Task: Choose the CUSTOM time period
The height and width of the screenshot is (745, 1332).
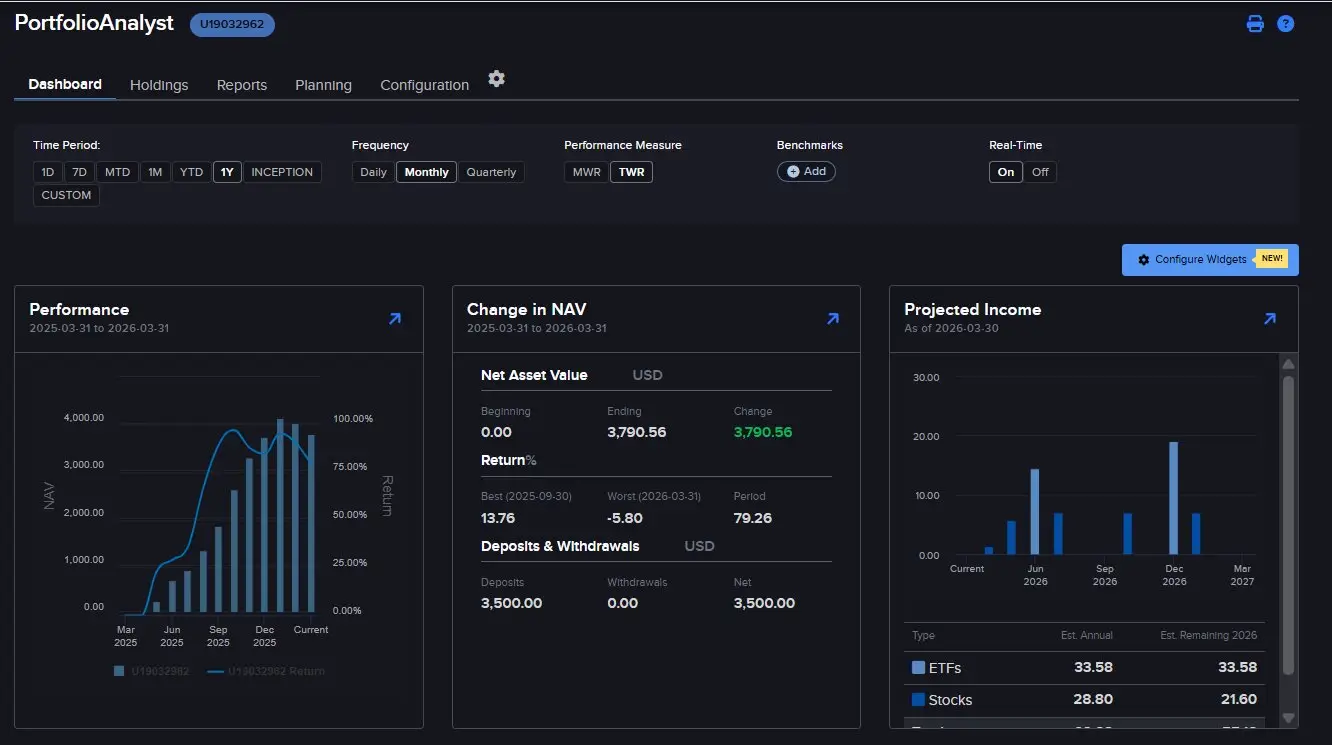Action: pyautogui.click(x=67, y=195)
